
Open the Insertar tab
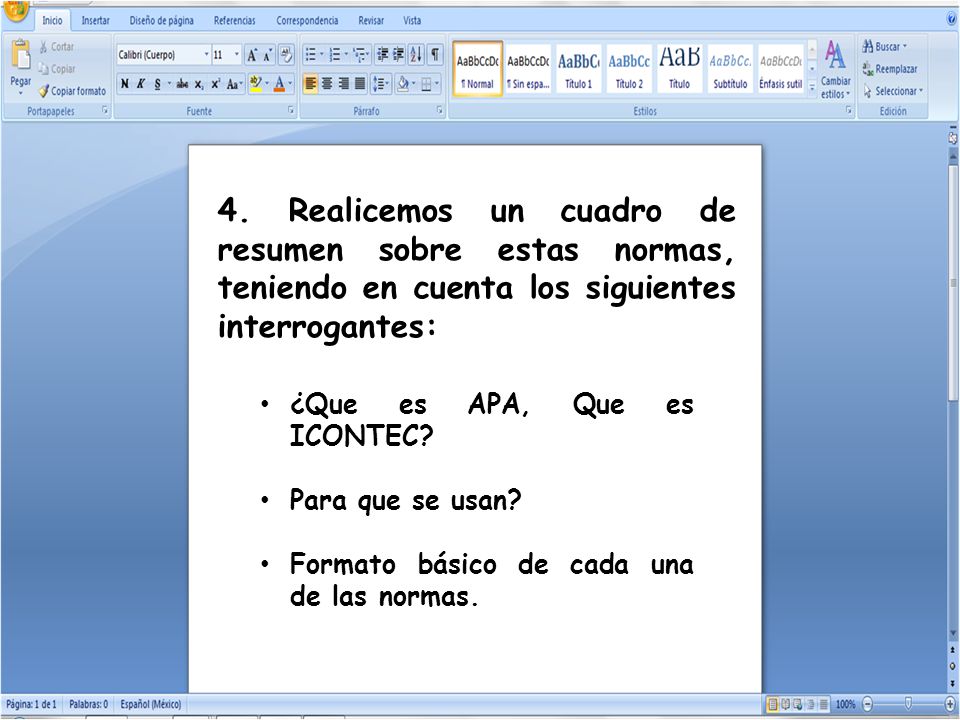click(x=96, y=20)
